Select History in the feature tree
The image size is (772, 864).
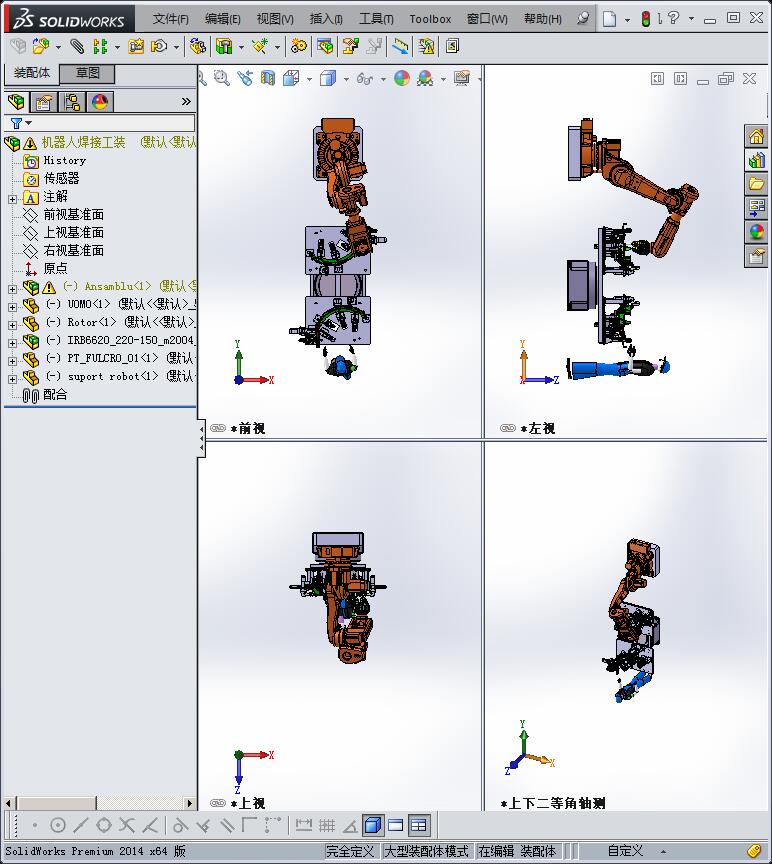tap(64, 160)
